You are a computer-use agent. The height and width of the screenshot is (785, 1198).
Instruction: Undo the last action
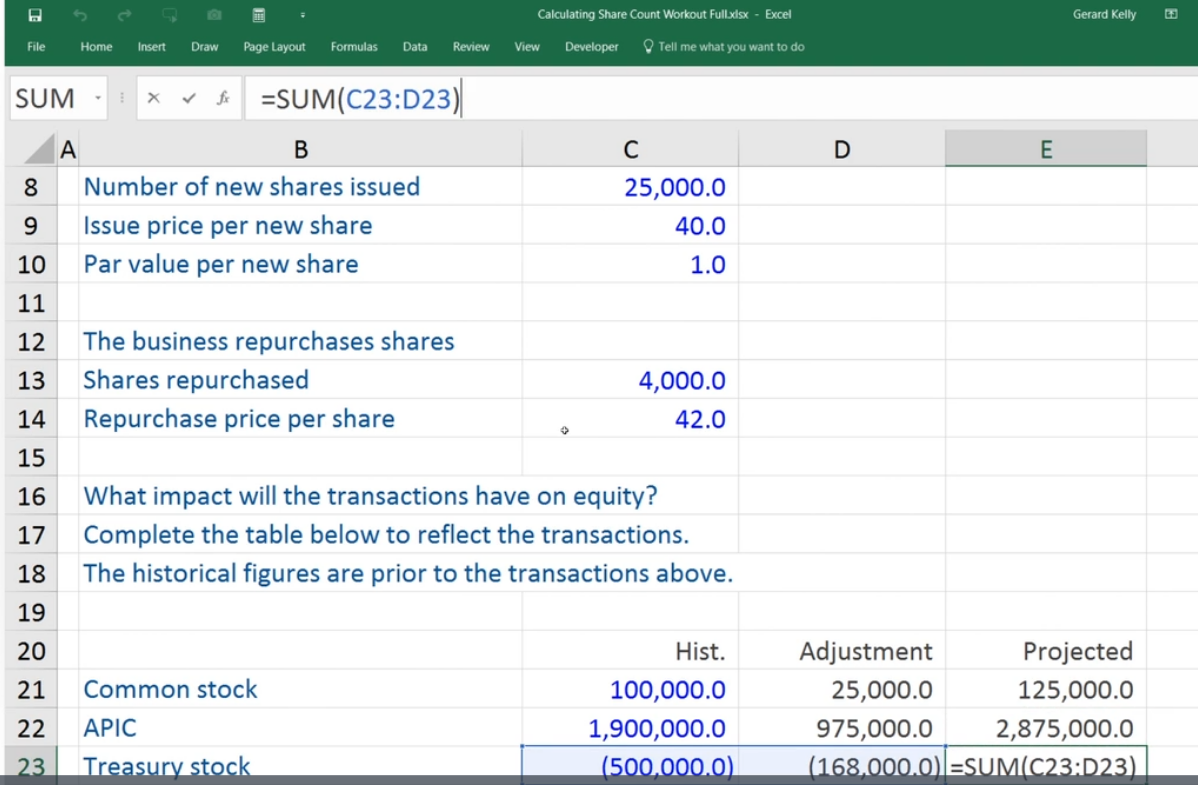[80, 15]
